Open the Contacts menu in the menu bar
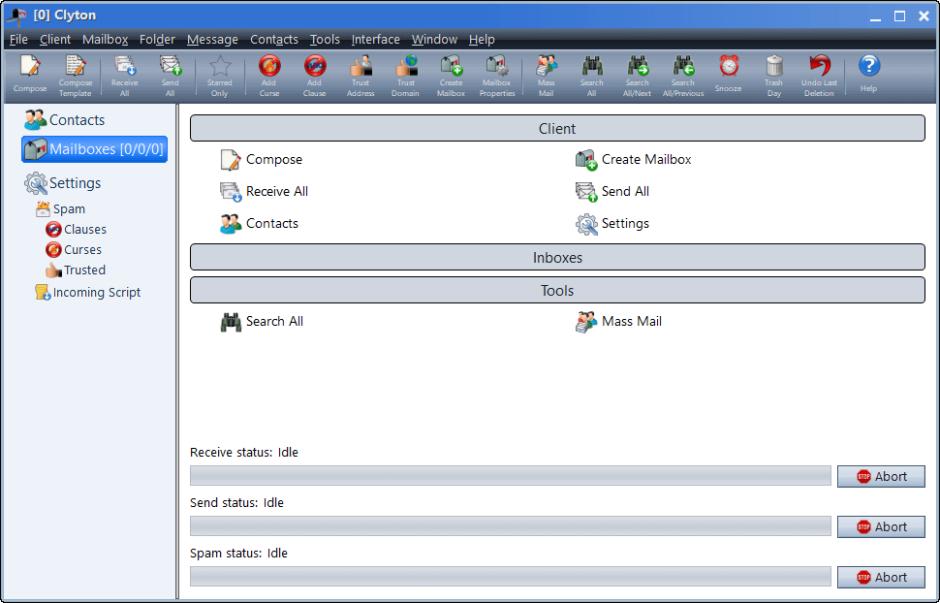The image size is (940, 603). coord(274,40)
